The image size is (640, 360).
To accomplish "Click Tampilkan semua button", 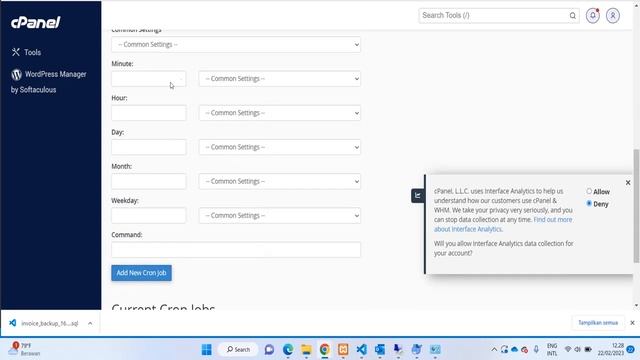I will [598, 323].
